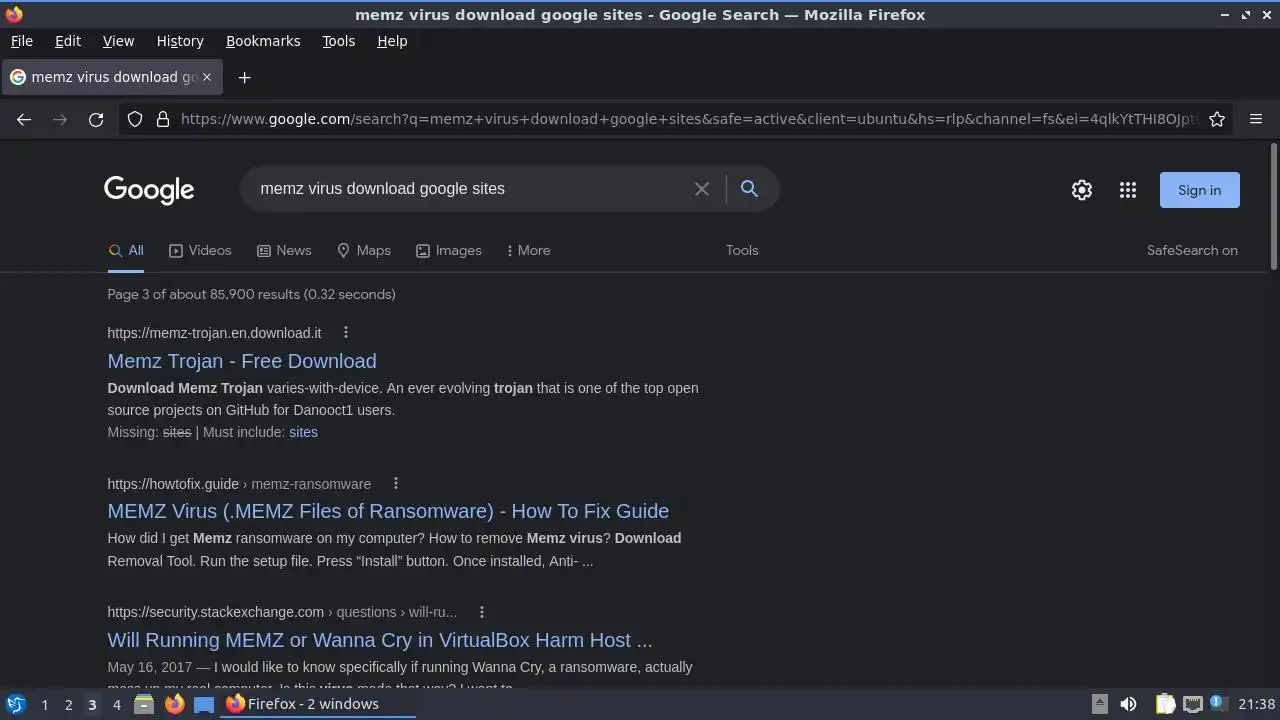Switch to the Maps results tab
This screenshot has height=720, width=1280.
tap(364, 250)
